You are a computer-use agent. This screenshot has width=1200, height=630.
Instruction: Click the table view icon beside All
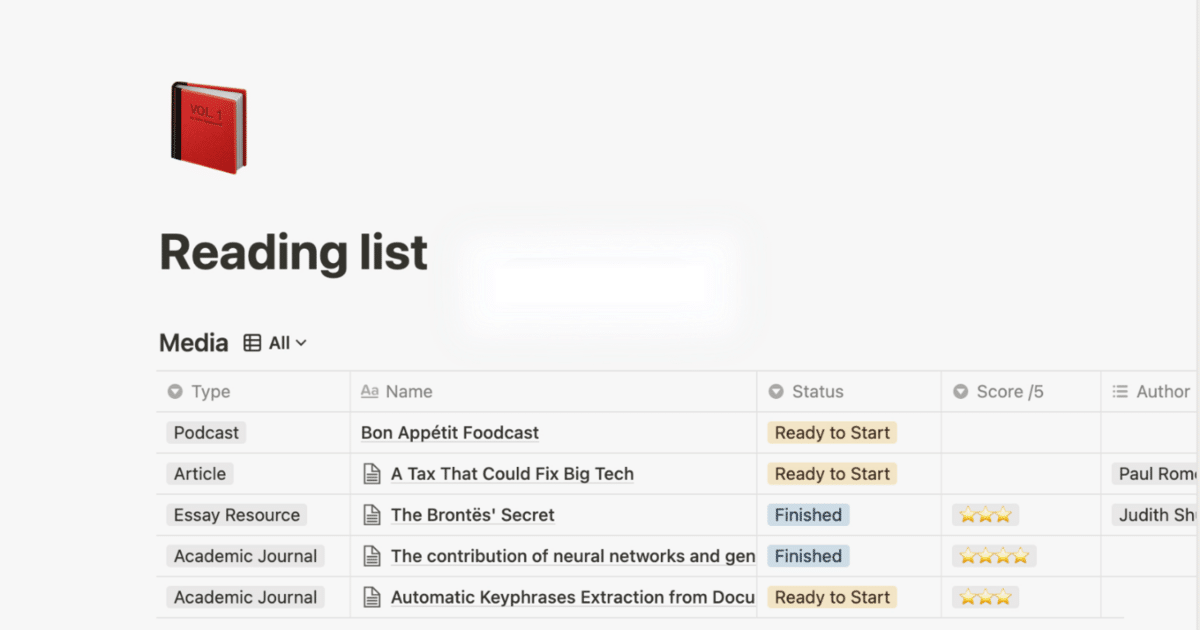(x=252, y=343)
